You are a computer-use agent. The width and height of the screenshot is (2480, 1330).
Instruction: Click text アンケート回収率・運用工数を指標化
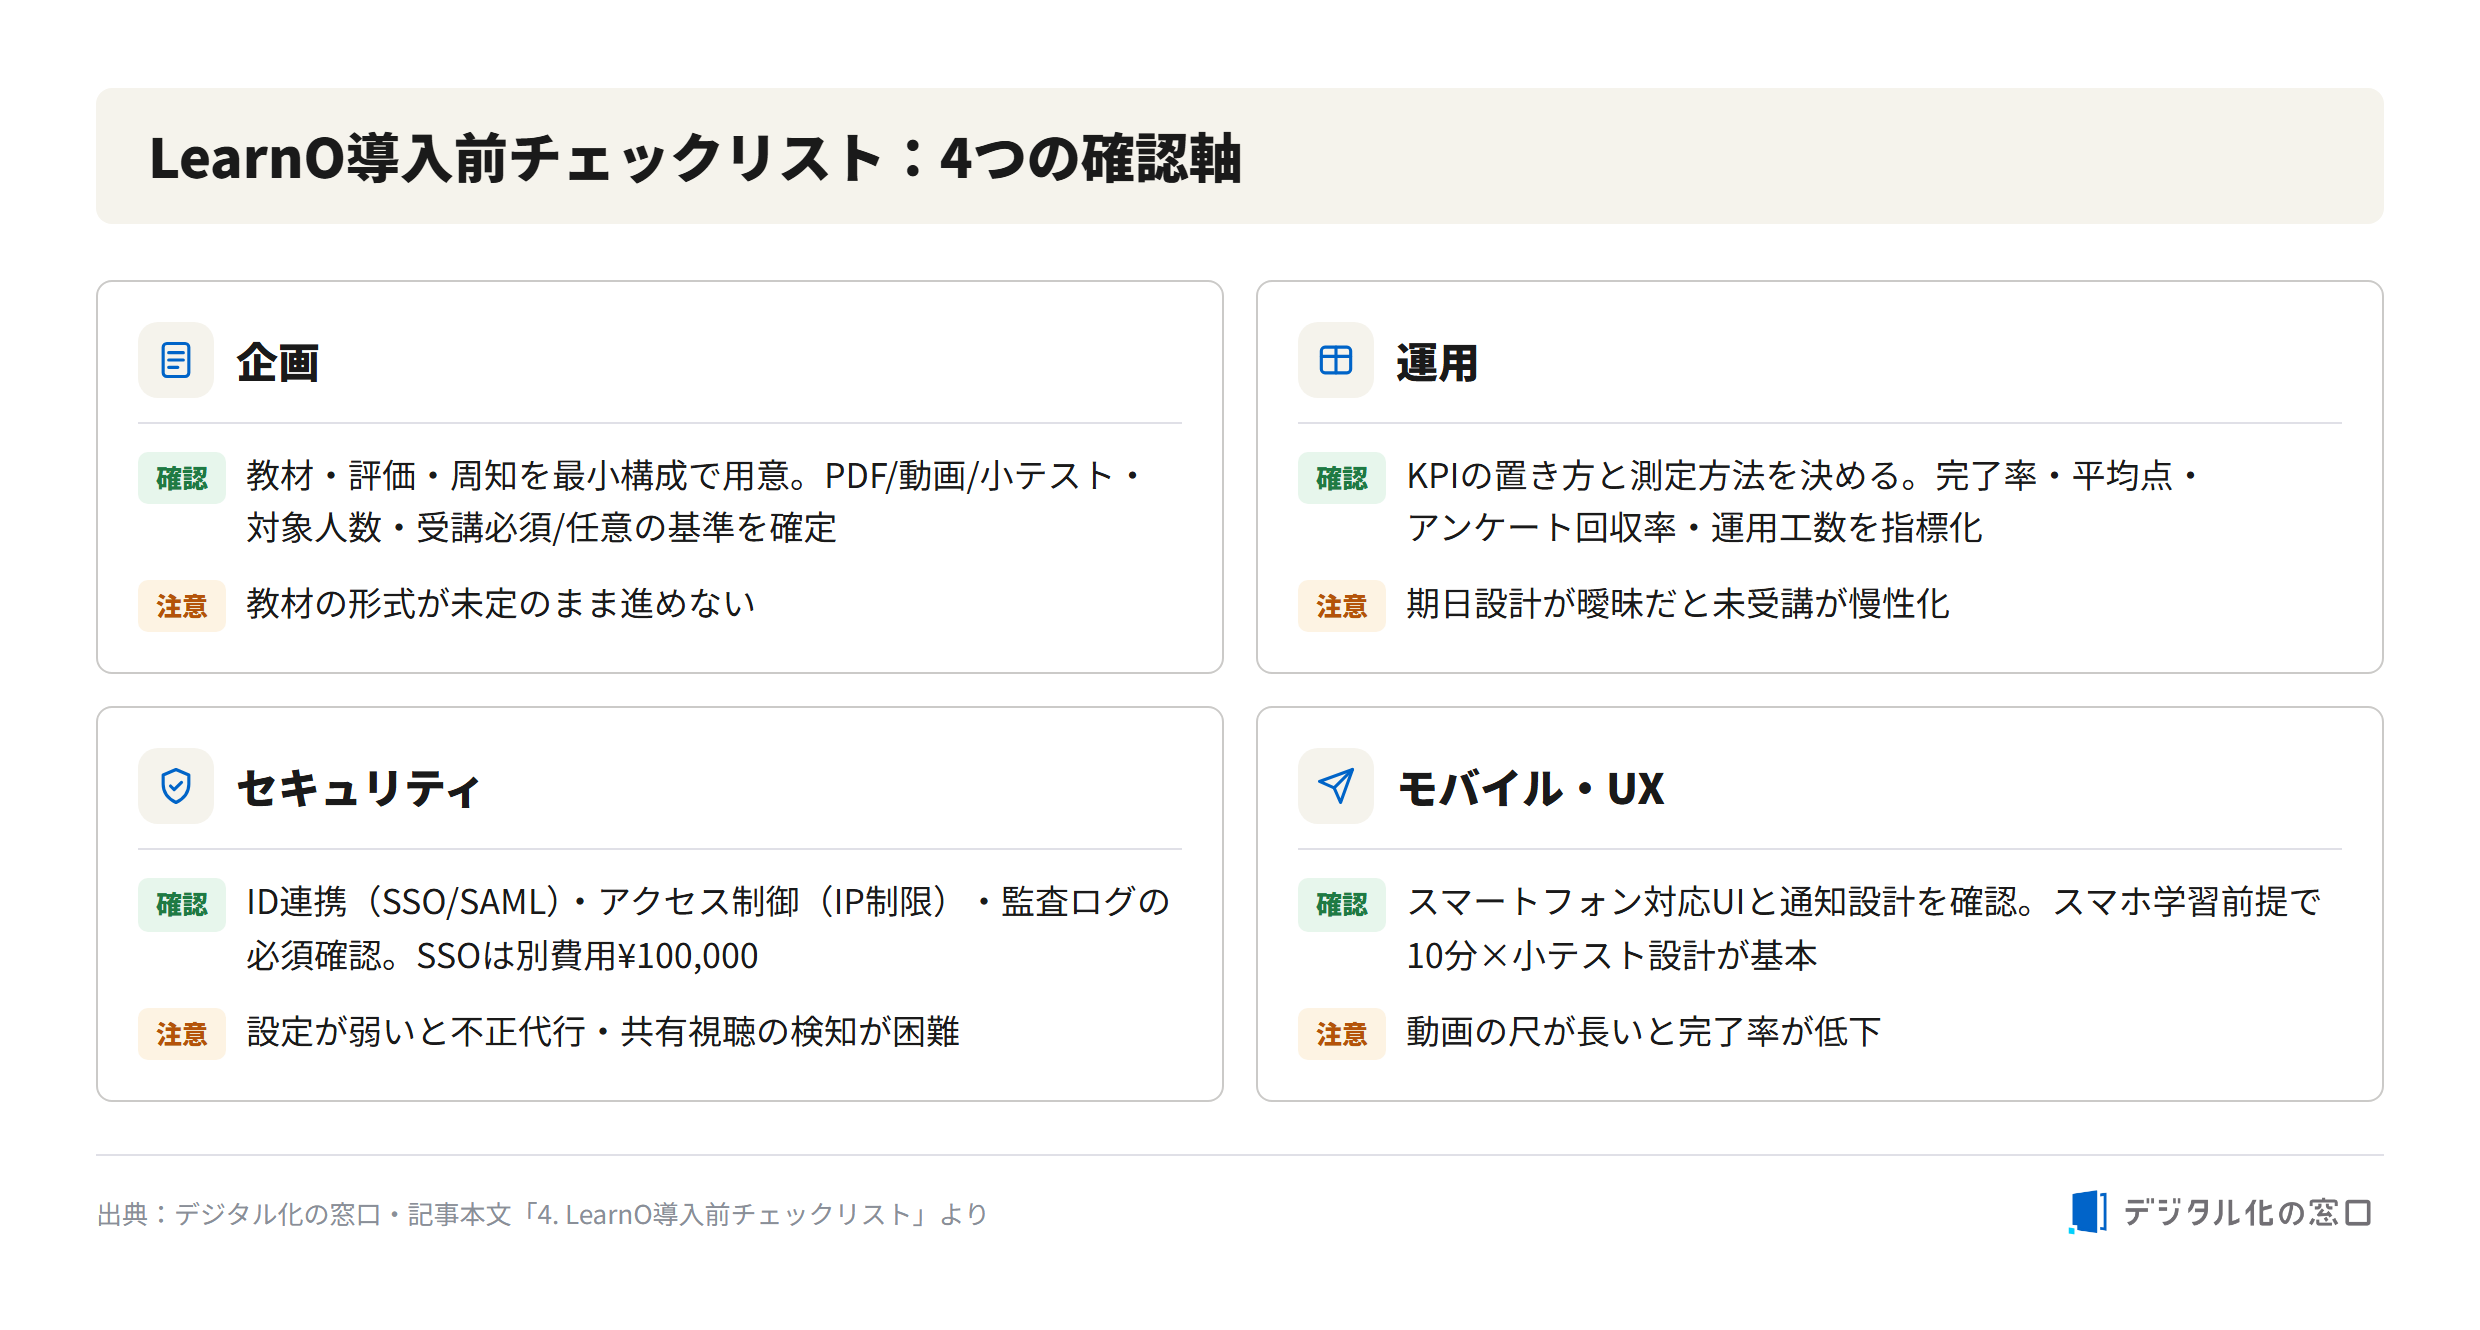click(1694, 528)
